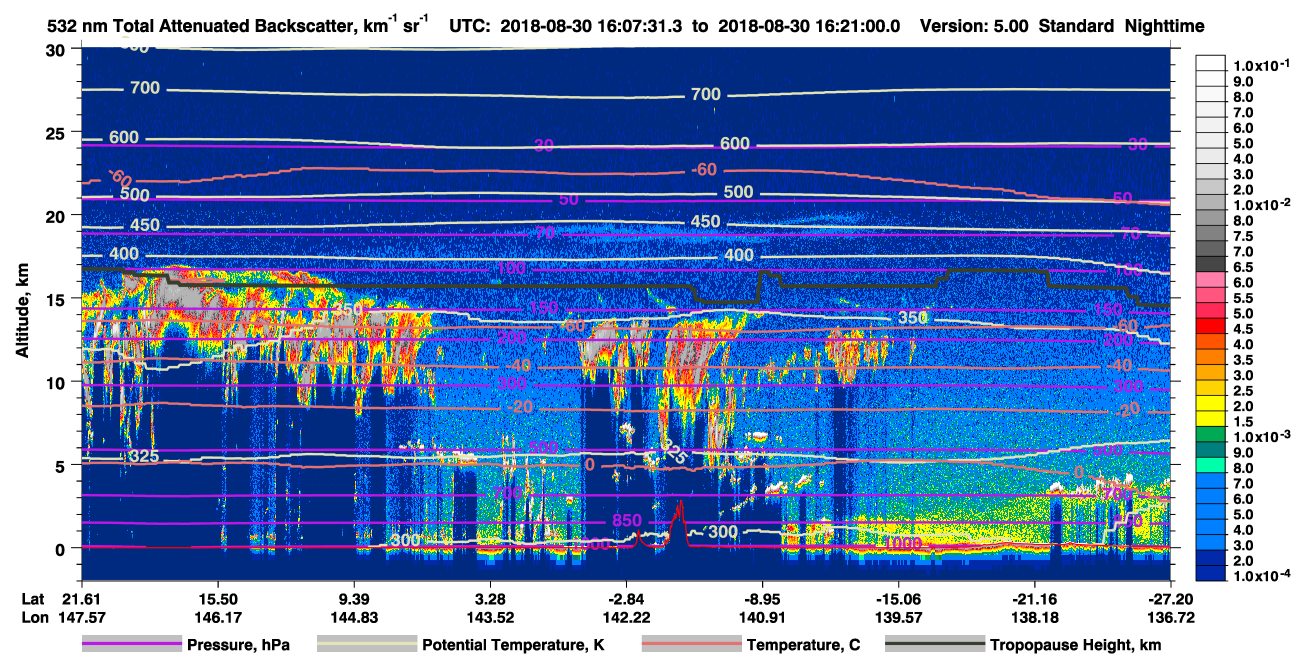Click the magenta Pressure legend line sample
The width and height of the screenshot is (1300, 667).
[x=131, y=644]
